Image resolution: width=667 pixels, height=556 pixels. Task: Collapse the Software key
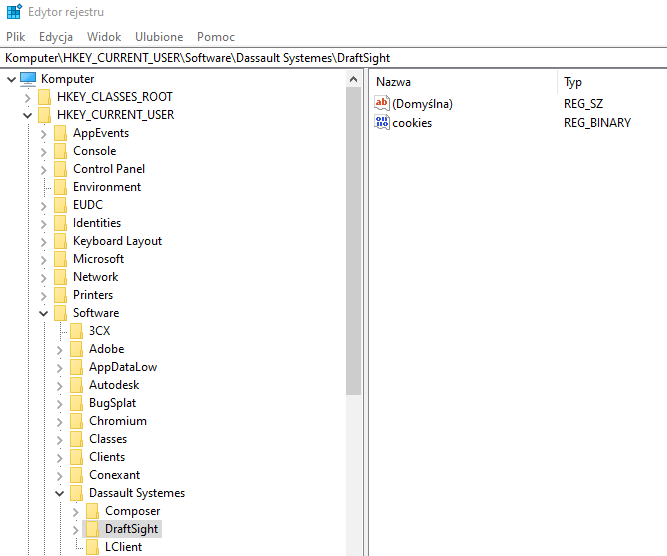pos(43,314)
